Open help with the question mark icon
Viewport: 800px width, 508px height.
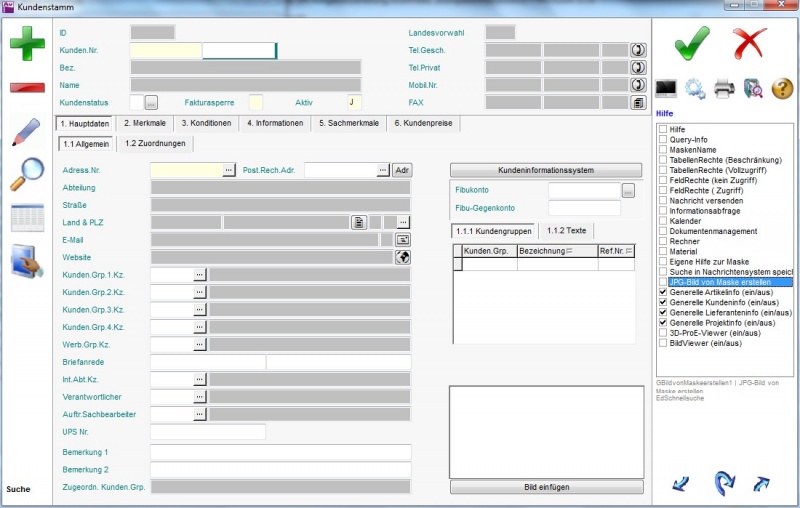pyautogui.click(x=782, y=89)
